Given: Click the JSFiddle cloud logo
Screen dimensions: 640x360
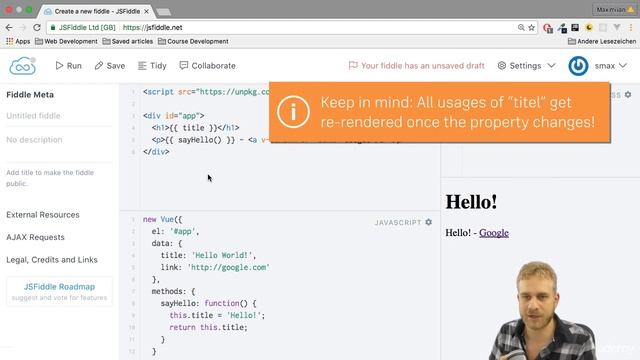Looking at the screenshot, I should [x=22, y=66].
